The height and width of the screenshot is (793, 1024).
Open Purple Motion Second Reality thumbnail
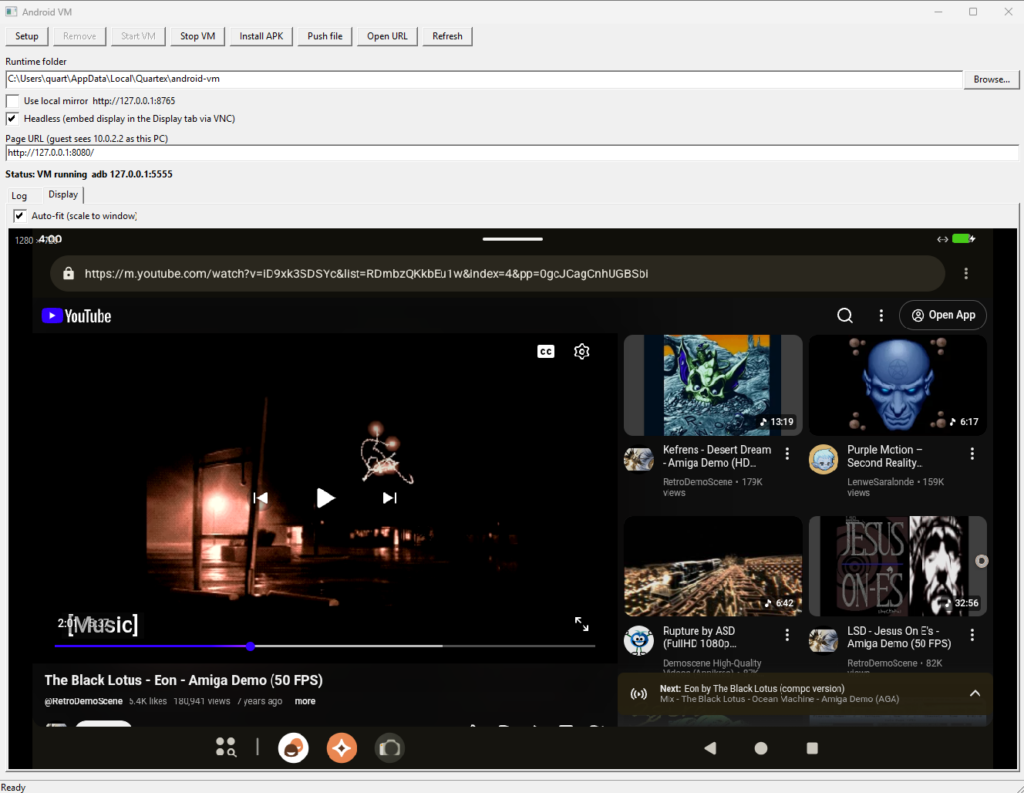coord(897,385)
